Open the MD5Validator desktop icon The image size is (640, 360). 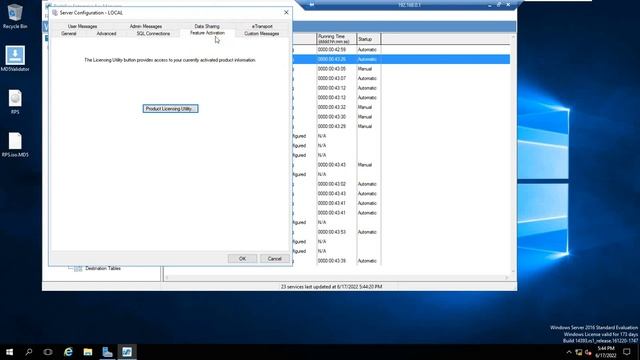[15, 58]
